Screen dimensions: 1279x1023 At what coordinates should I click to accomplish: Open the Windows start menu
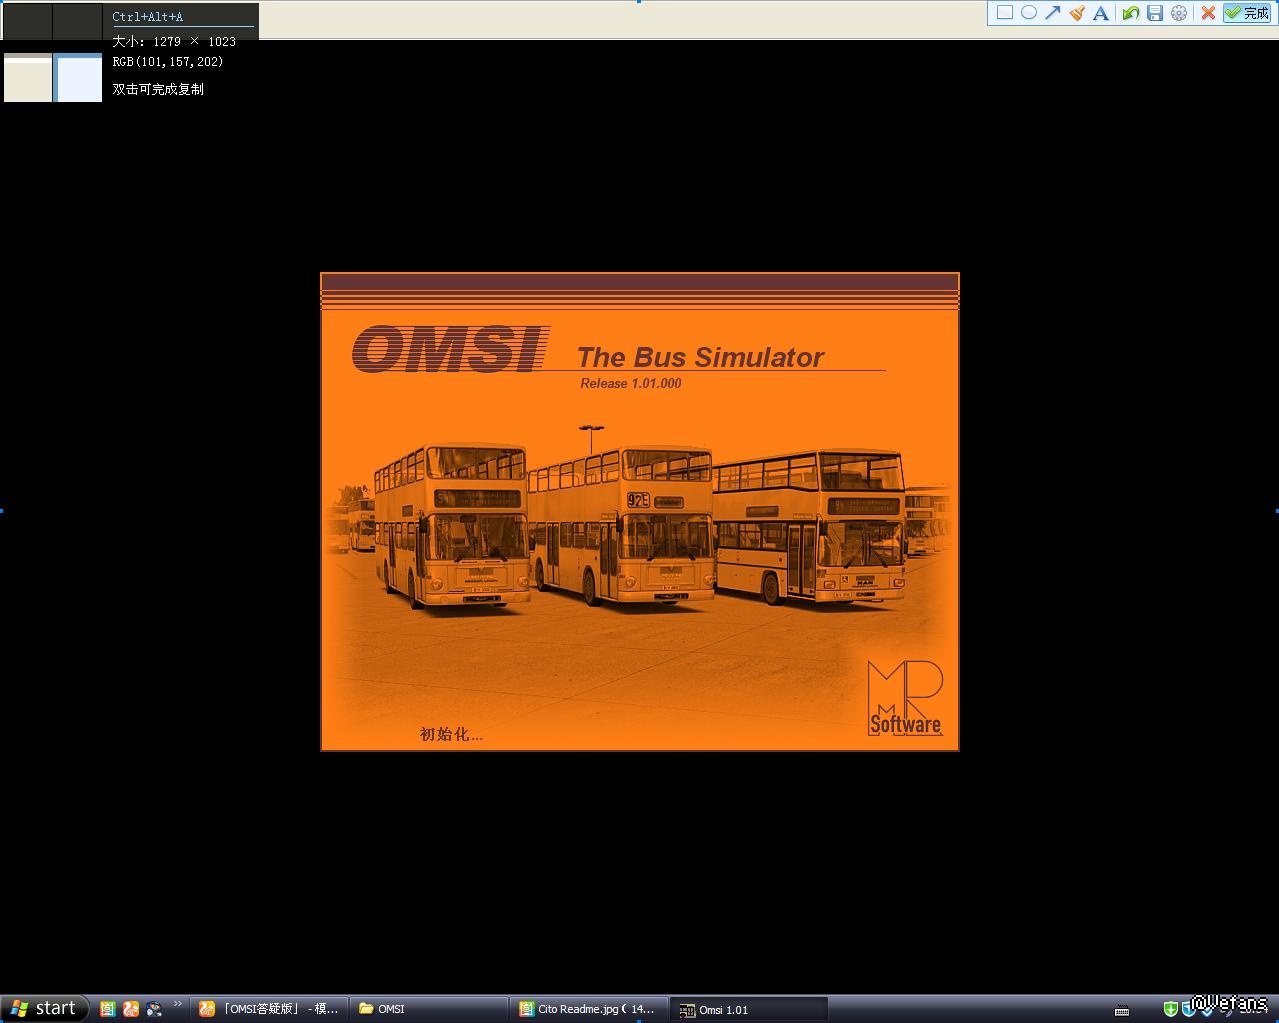[x=44, y=1008]
